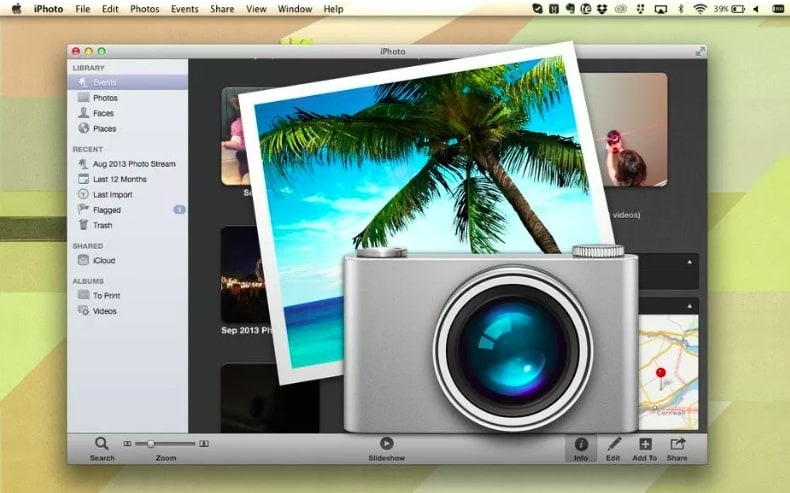Collapse the upper Info pane section triangle
The width and height of the screenshot is (790, 493).
(689, 262)
